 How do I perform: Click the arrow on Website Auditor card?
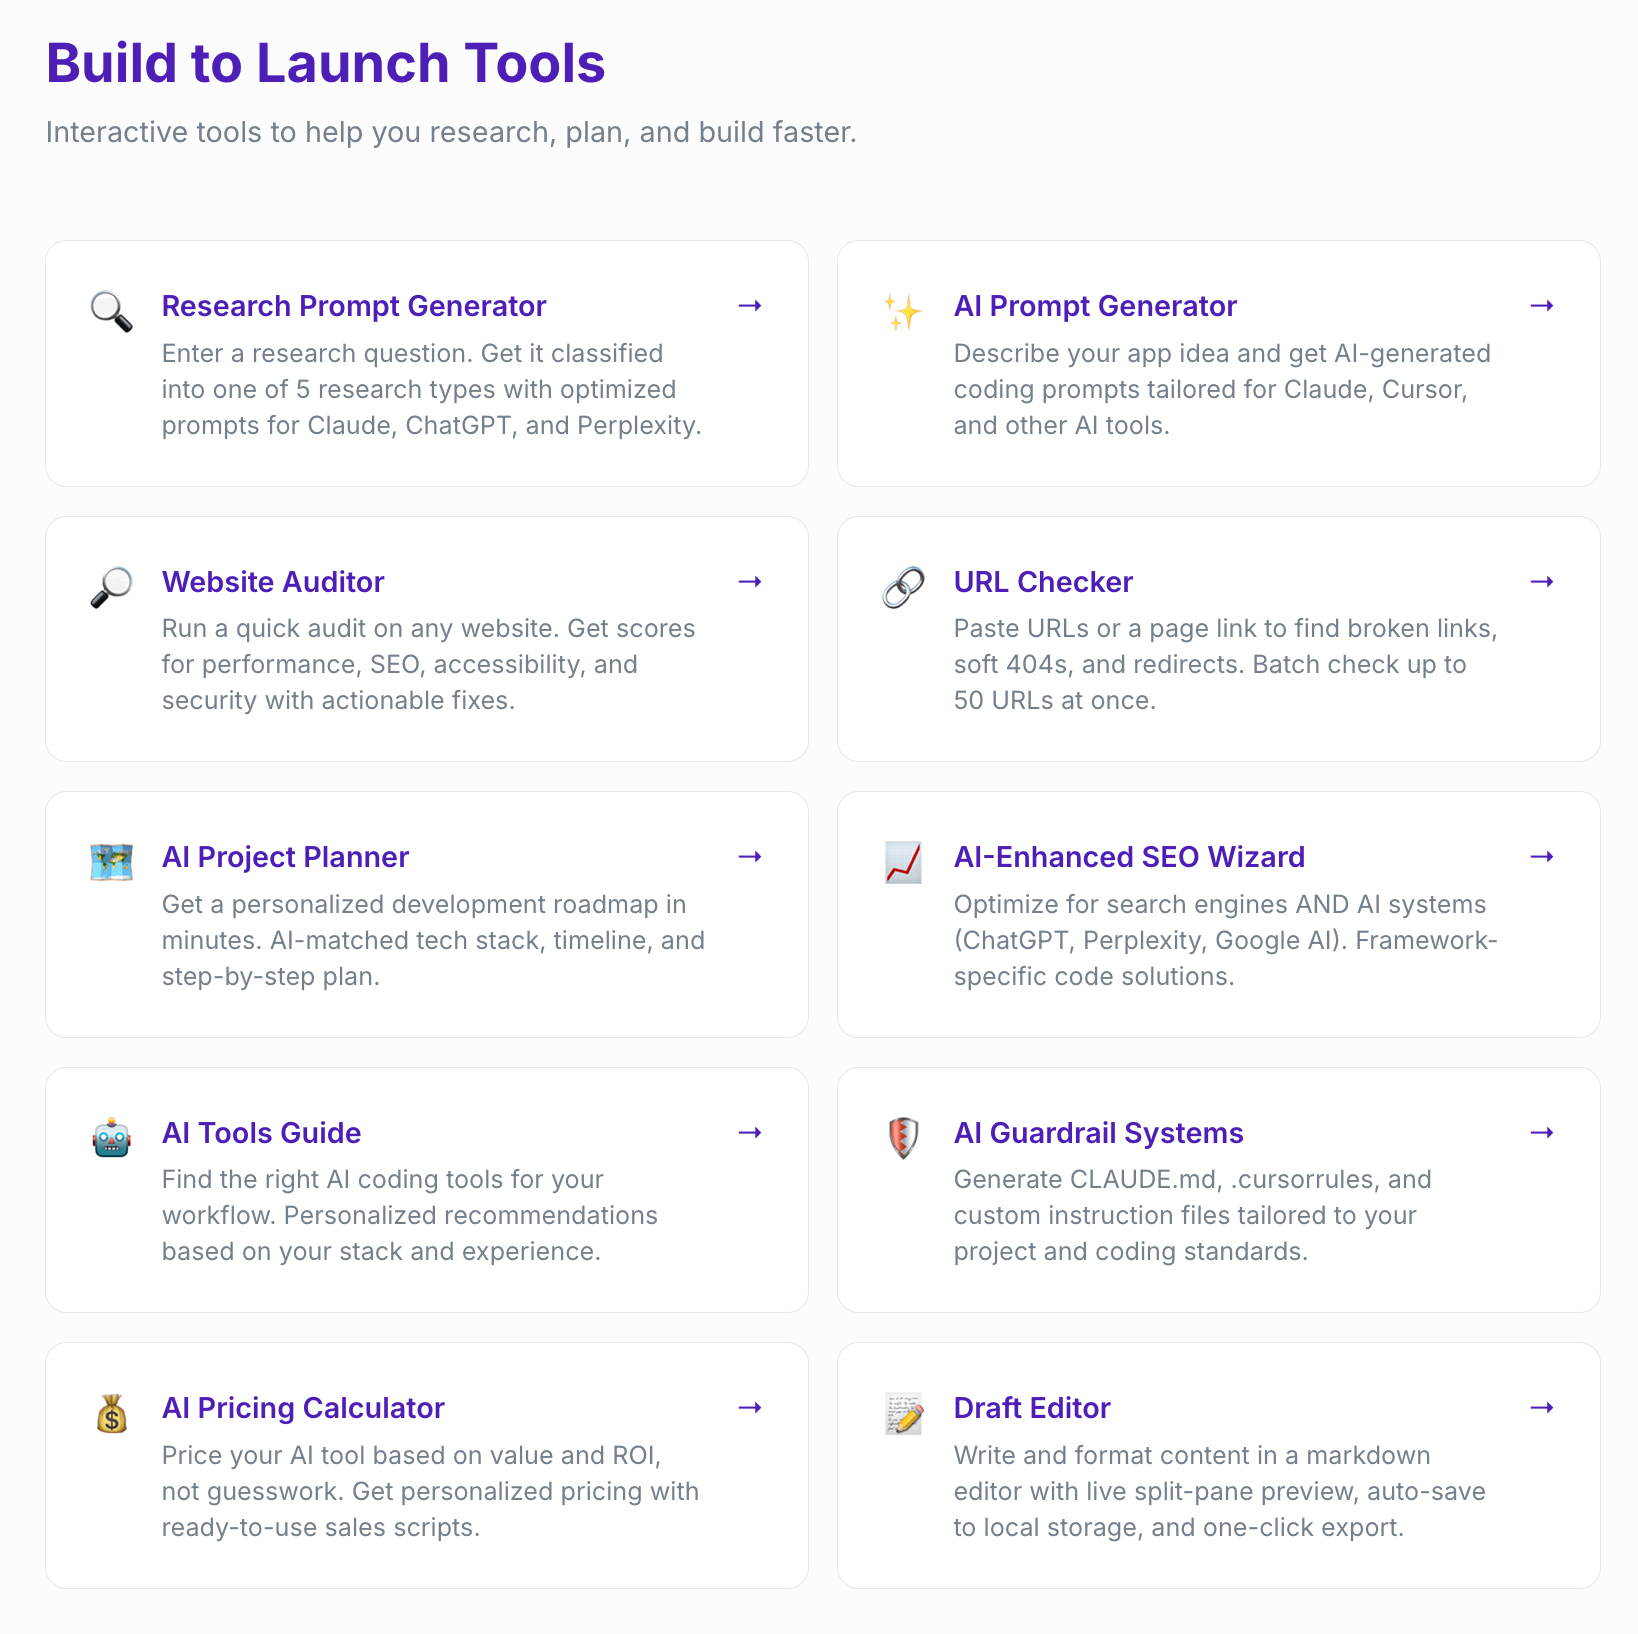(x=750, y=582)
